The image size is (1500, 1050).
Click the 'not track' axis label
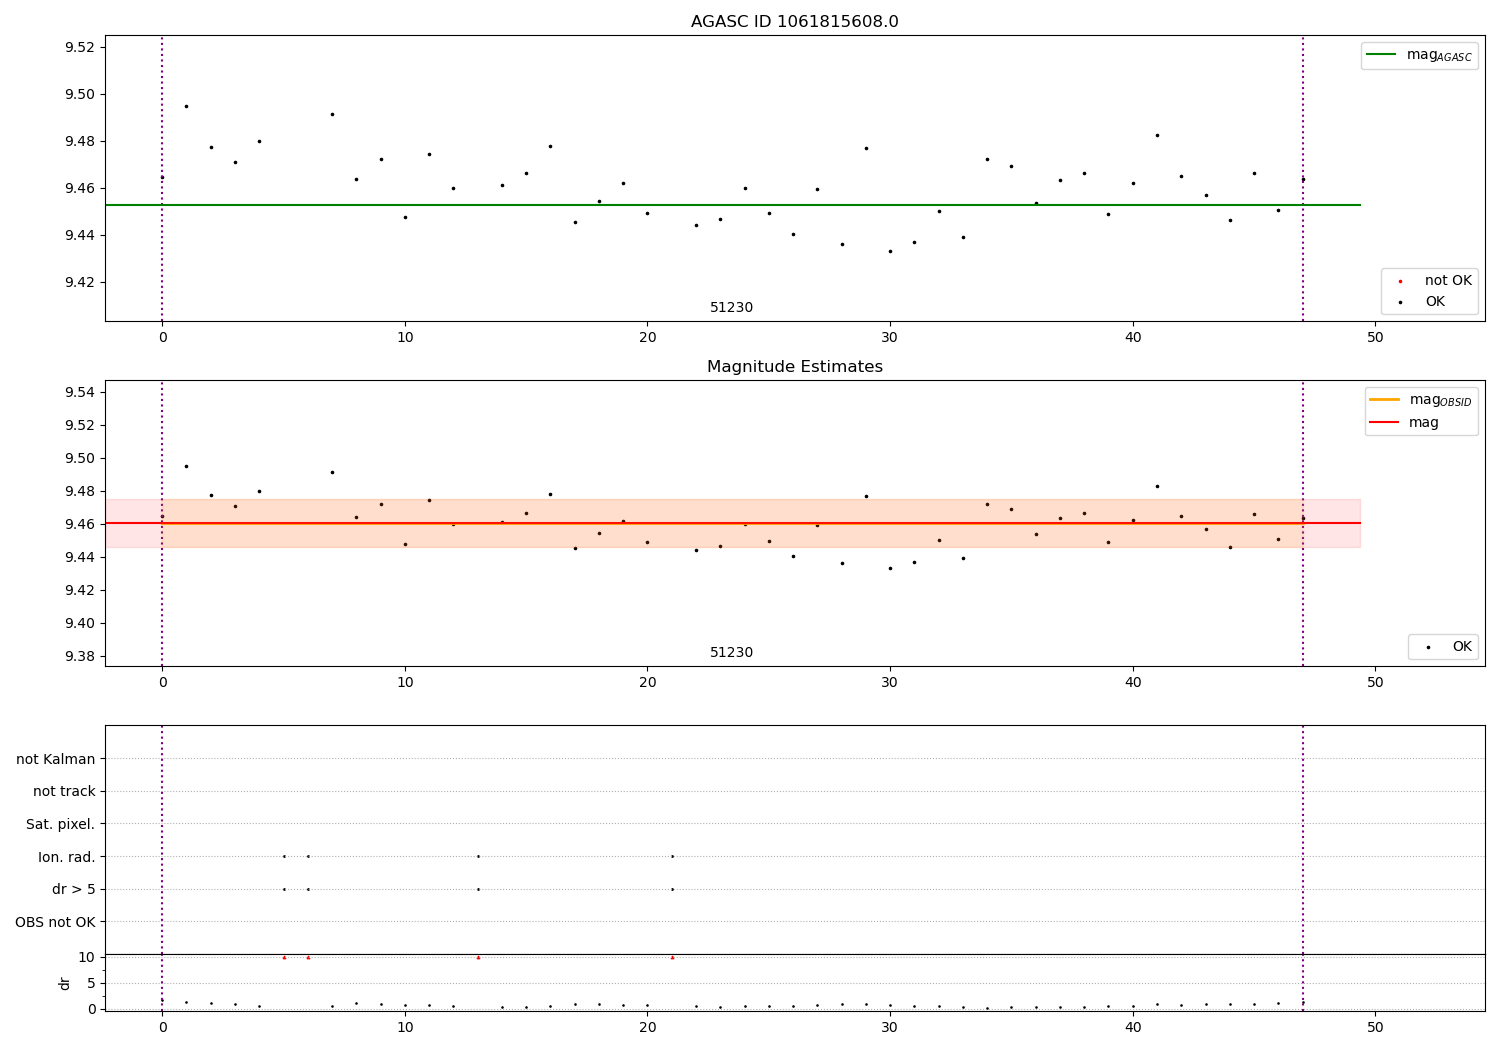(x=64, y=792)
